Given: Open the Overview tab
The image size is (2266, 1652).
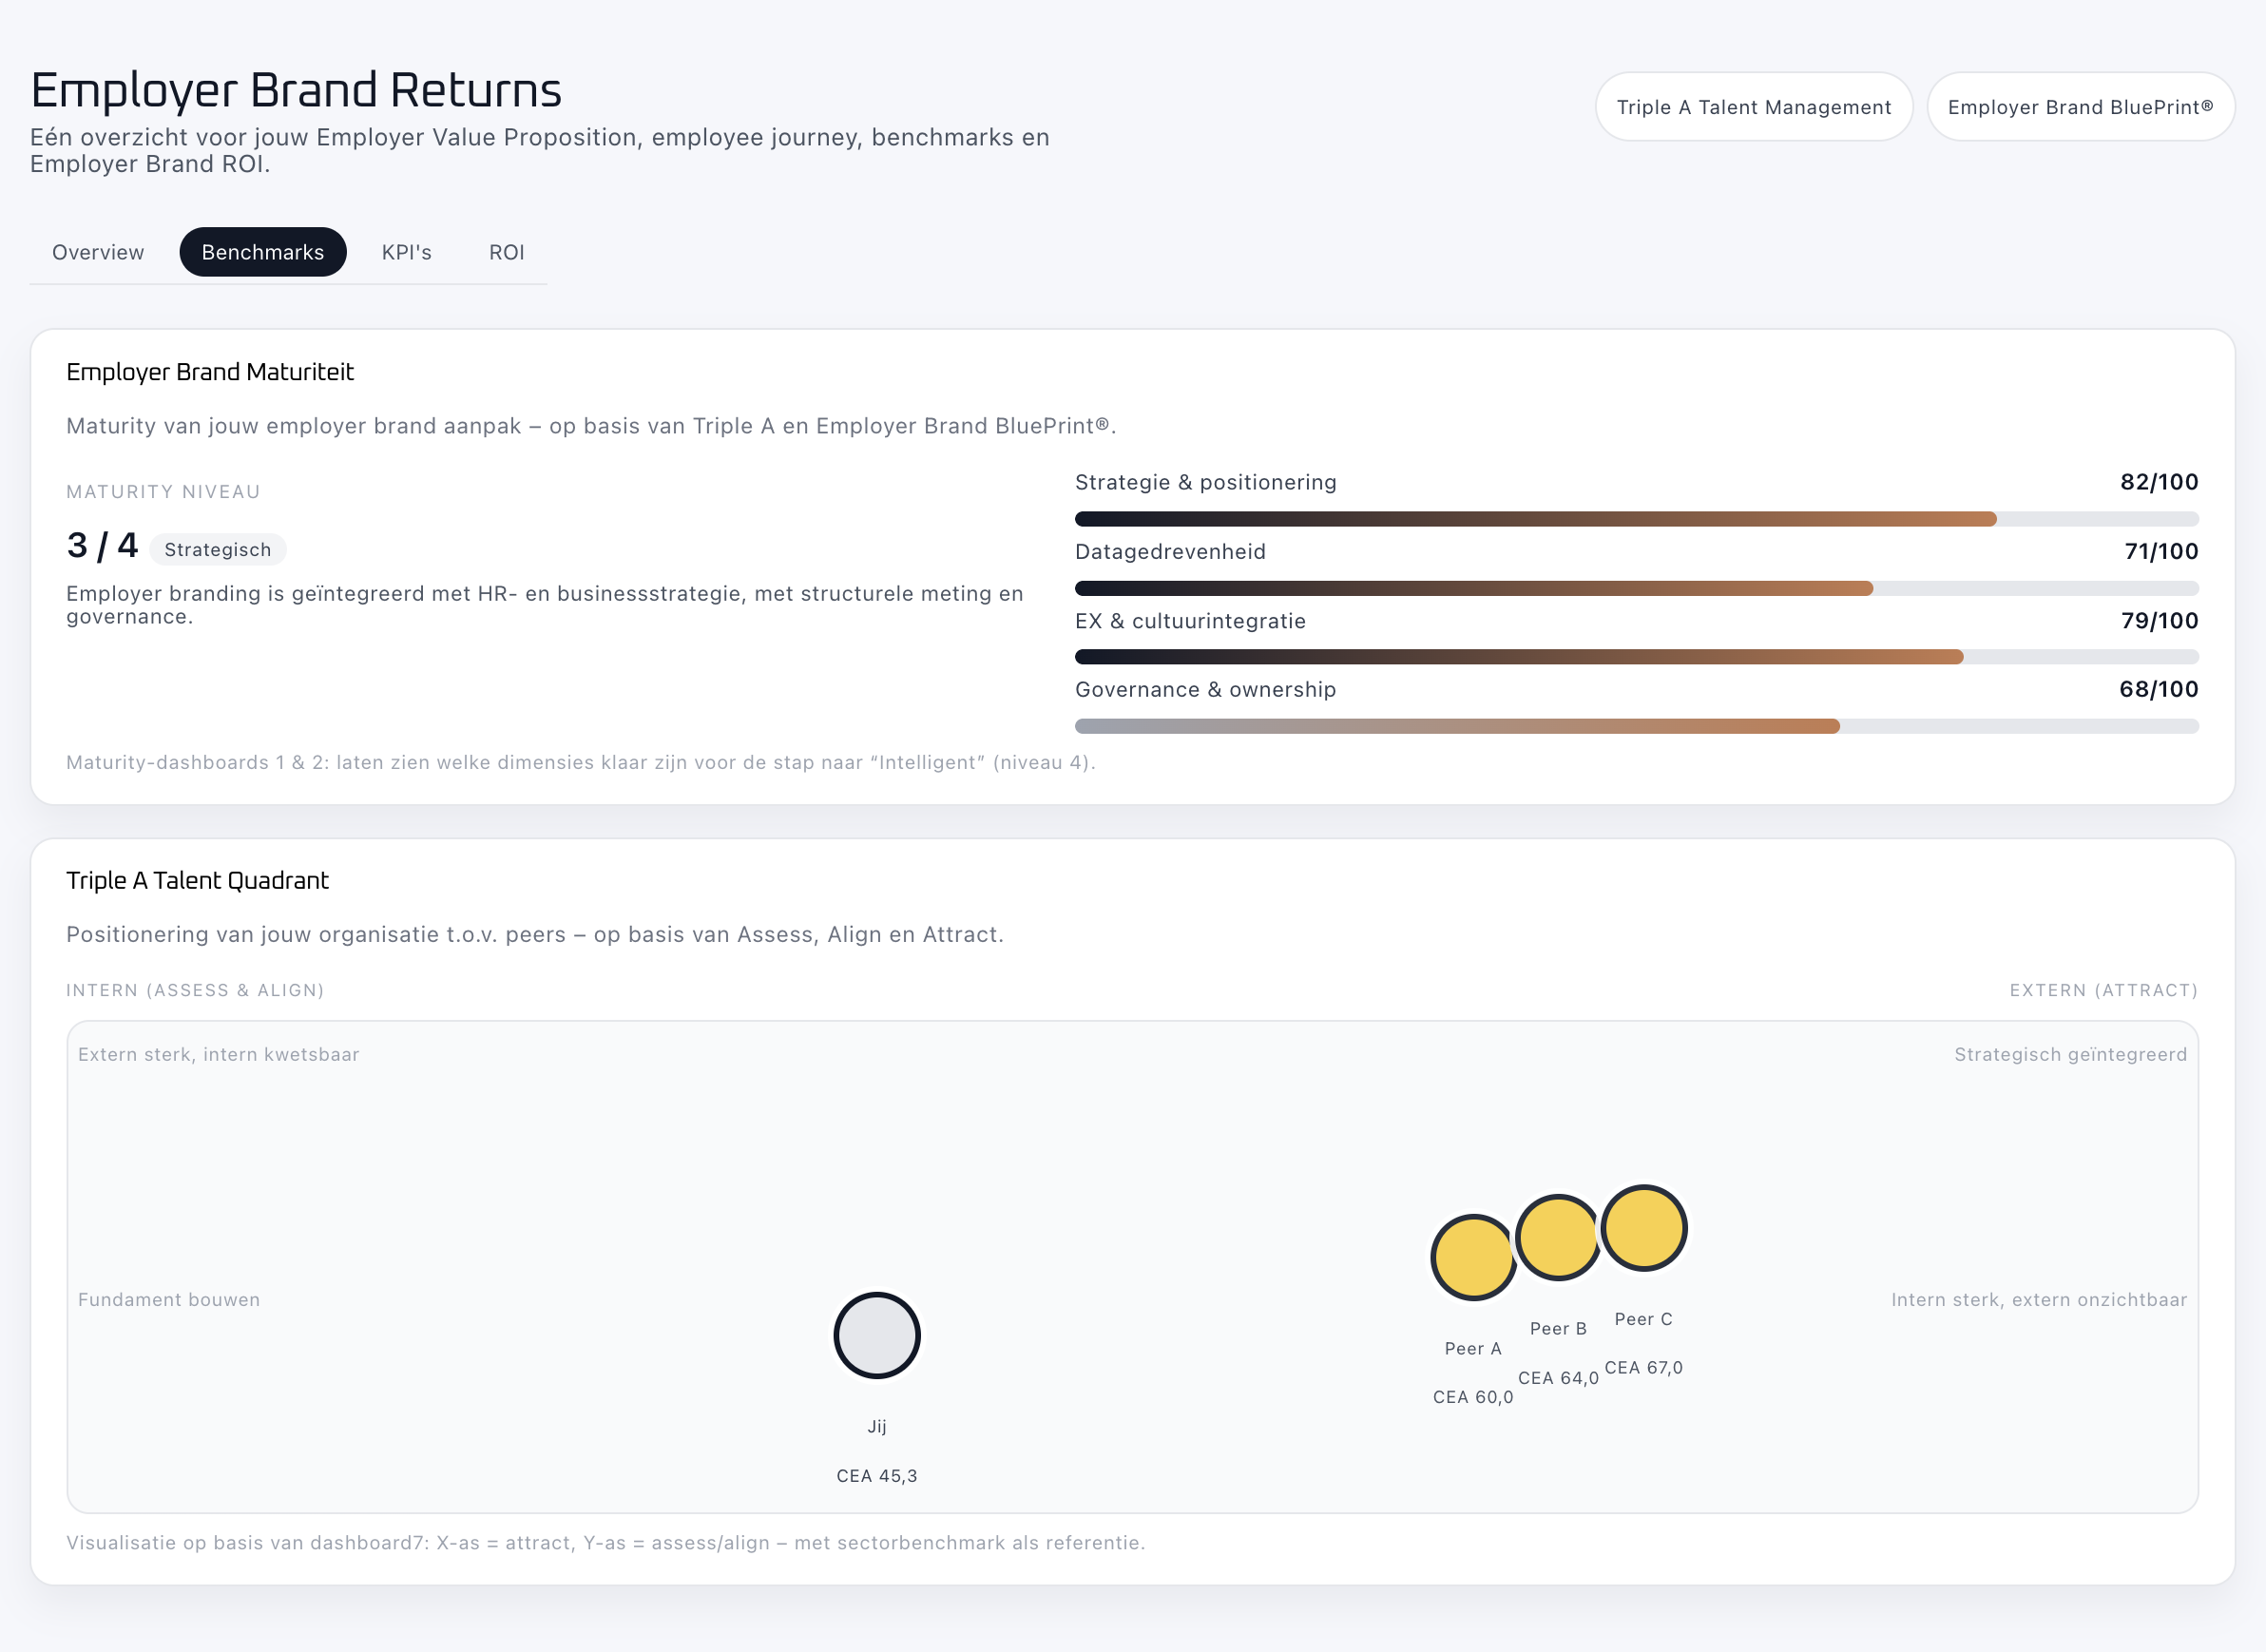Looking at the screenshot, I should pyautogui.click(x=98, y=252).
